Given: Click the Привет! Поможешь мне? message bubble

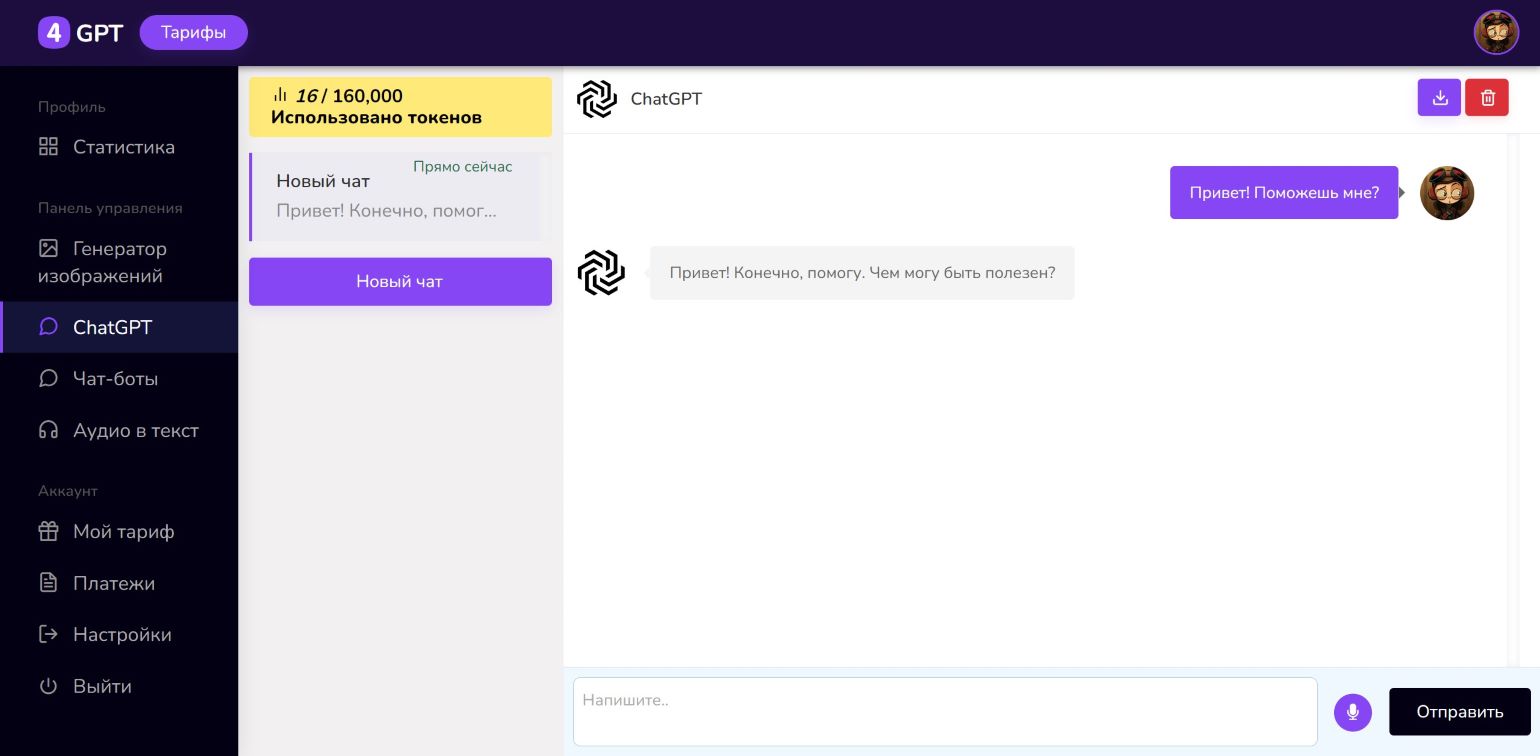Looking at the screenshot, I should (1284, 193).
